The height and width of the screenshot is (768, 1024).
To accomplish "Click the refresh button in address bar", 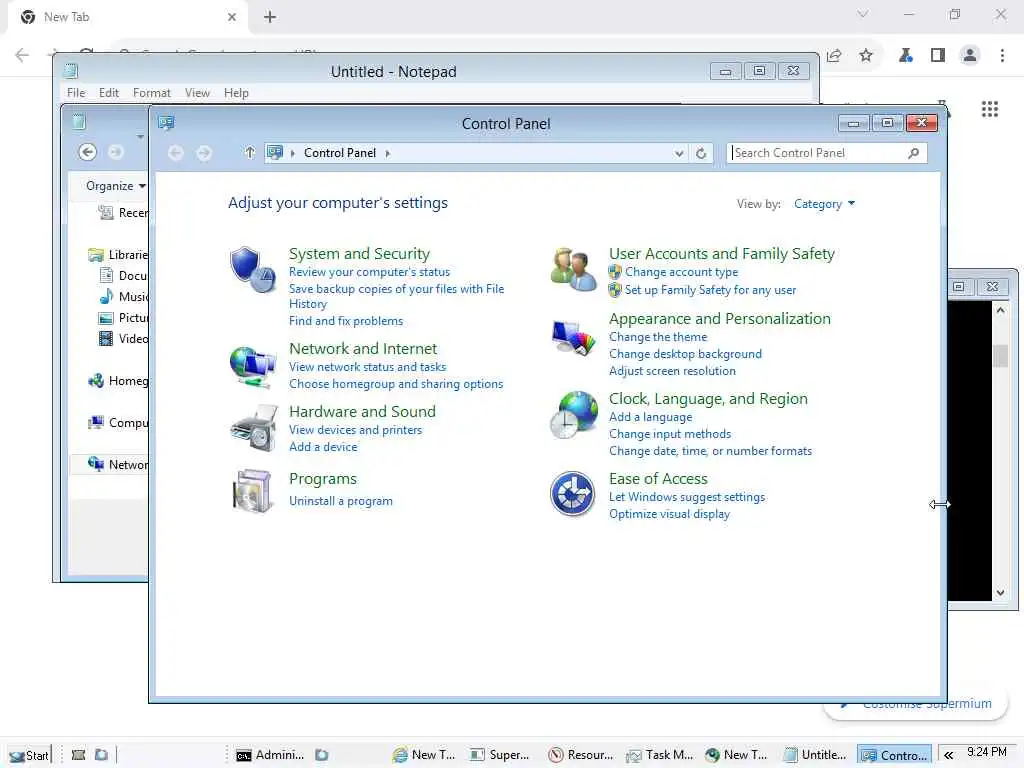I will (701, 153).
